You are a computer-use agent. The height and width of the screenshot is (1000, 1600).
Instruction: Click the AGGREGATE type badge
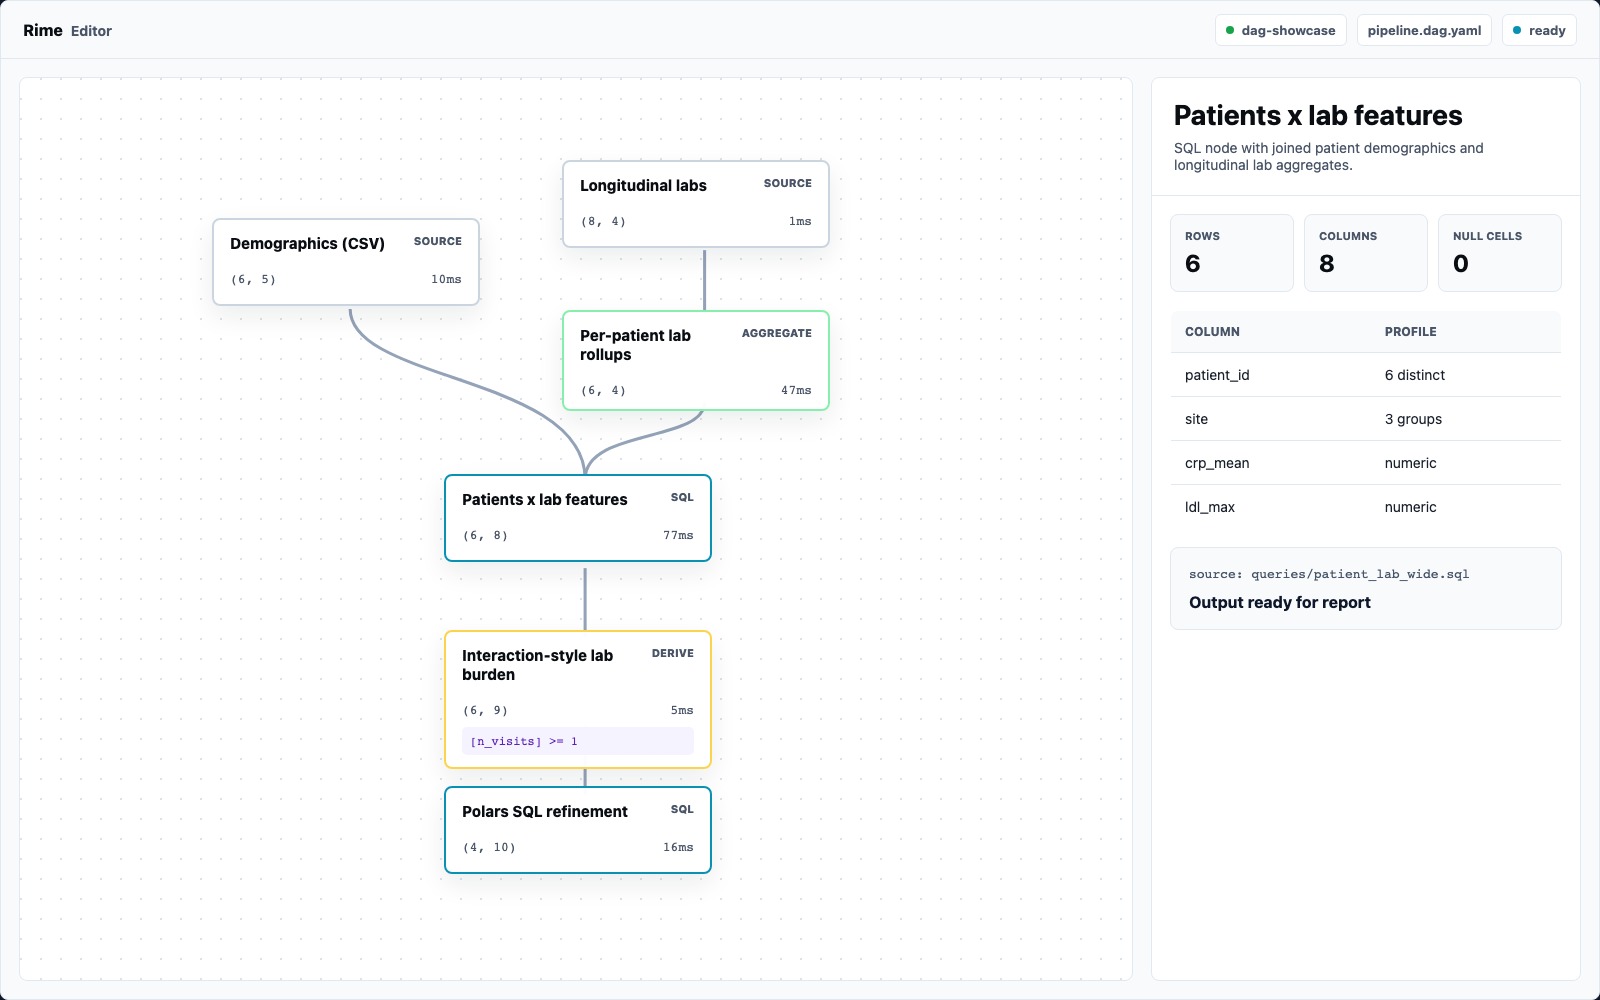[x=777, y=333]
